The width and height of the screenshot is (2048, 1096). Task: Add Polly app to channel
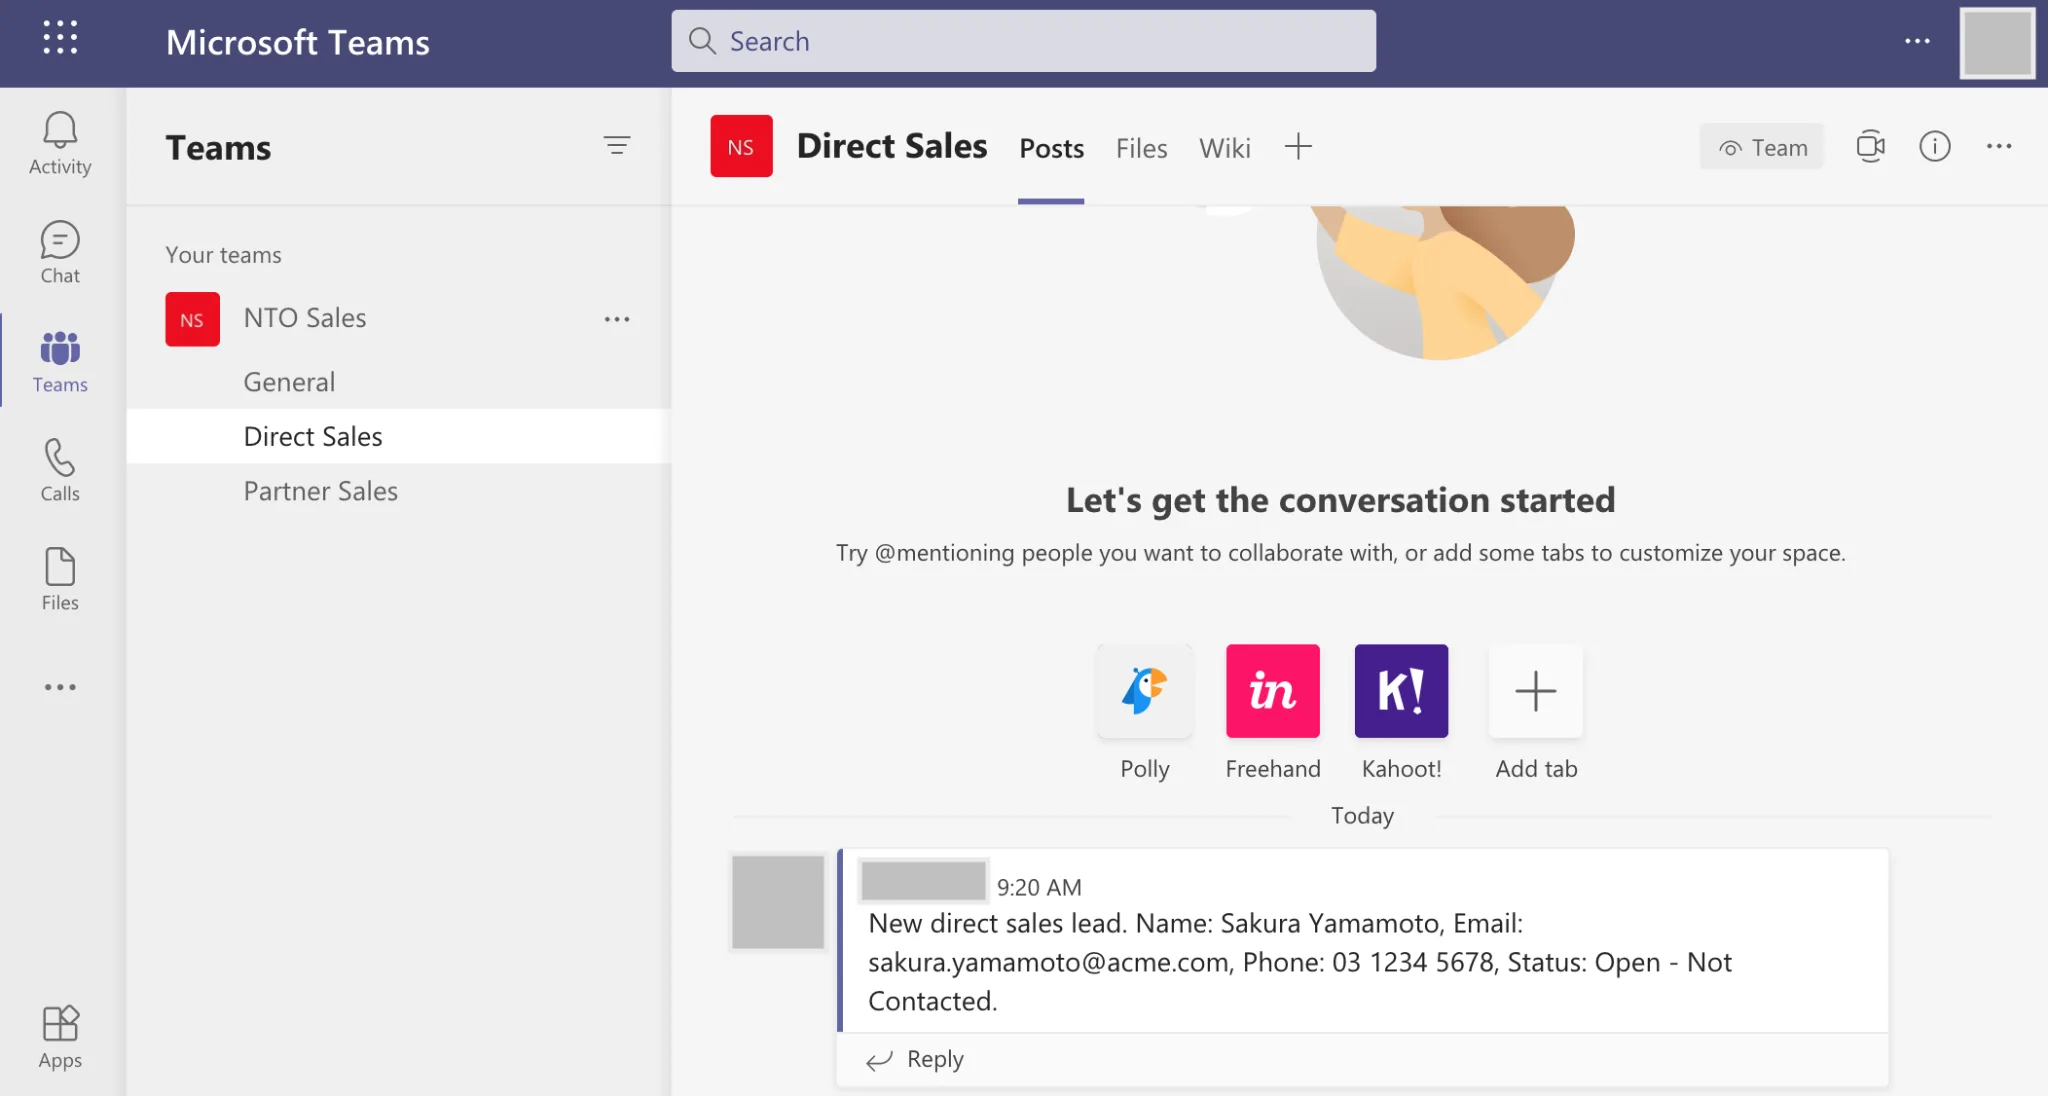click(x=1143, y=691)
